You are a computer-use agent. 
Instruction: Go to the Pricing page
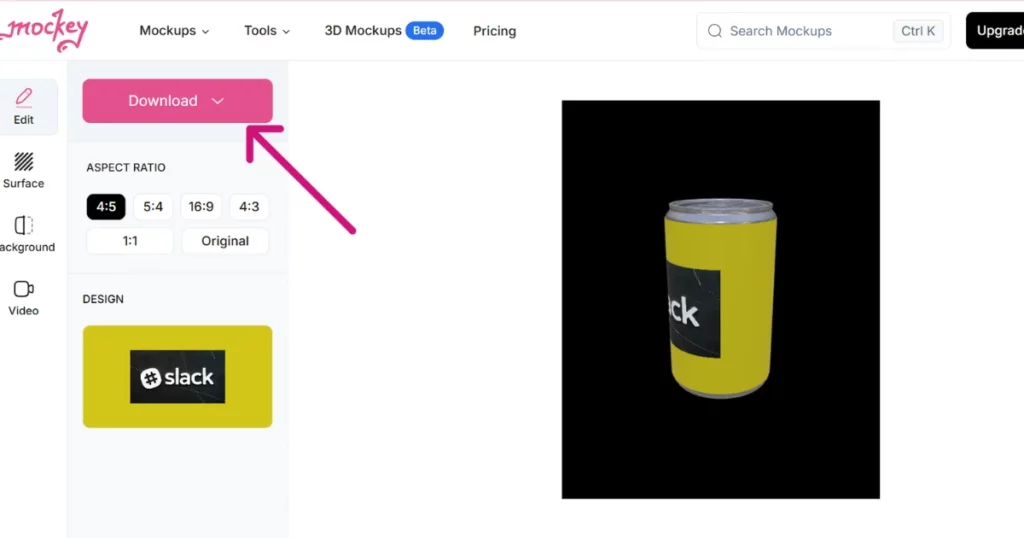(x=494, y=31)
